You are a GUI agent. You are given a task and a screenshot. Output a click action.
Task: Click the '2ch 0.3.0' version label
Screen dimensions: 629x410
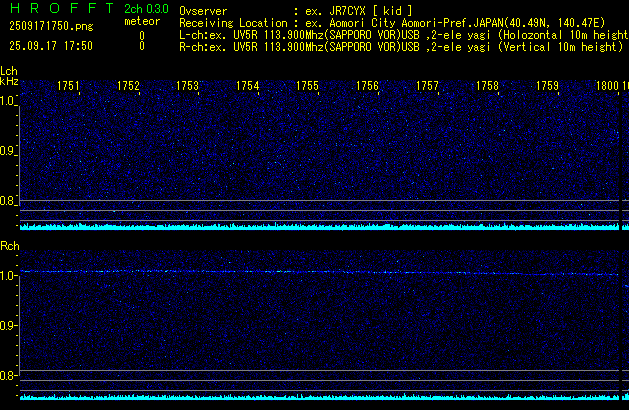tap(146, 9)
